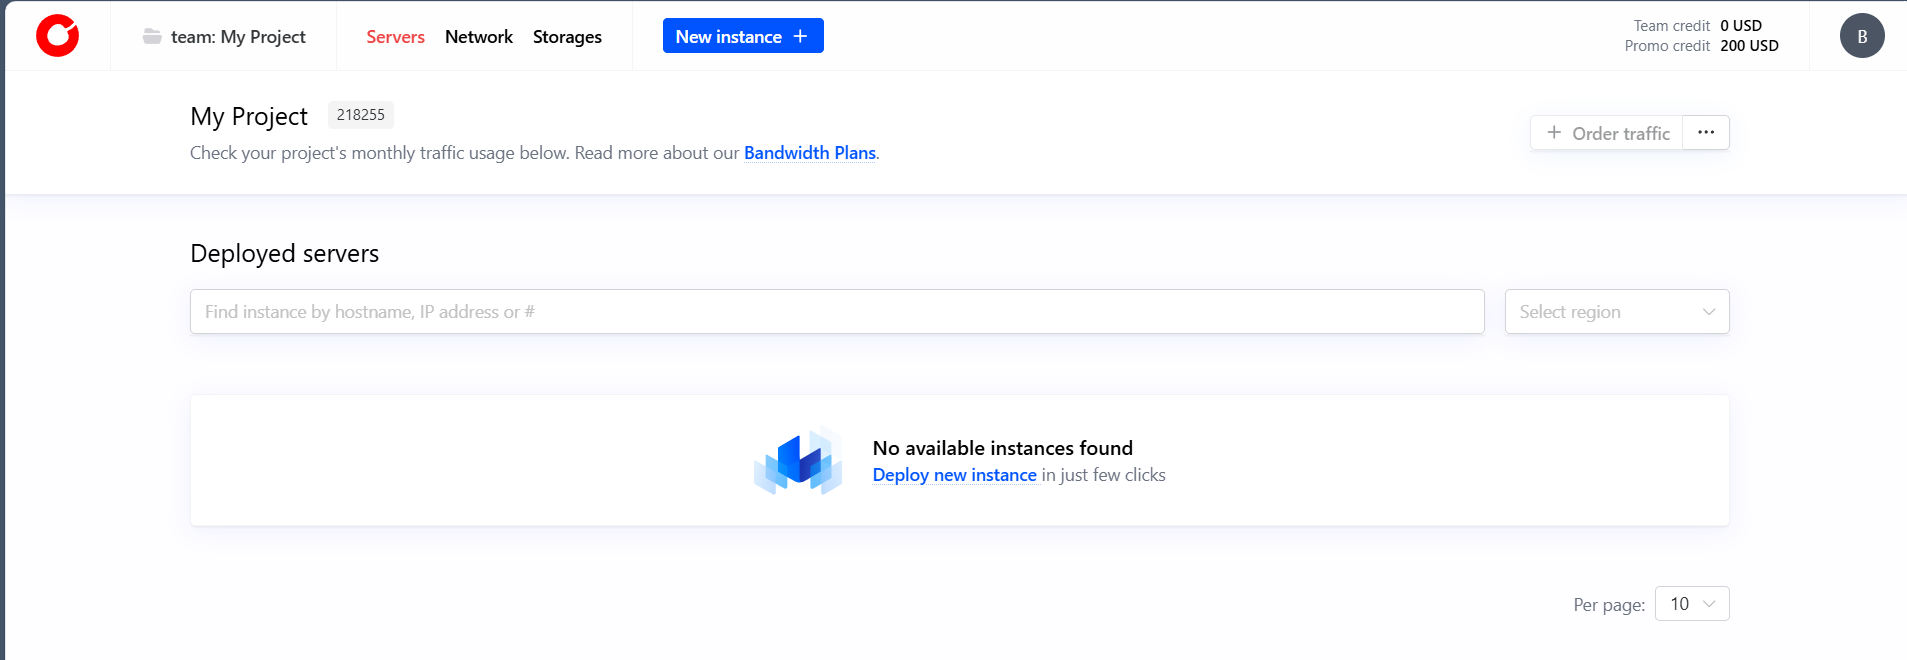
Task: Click the plus icon in New instance
Action: point(800,36)
